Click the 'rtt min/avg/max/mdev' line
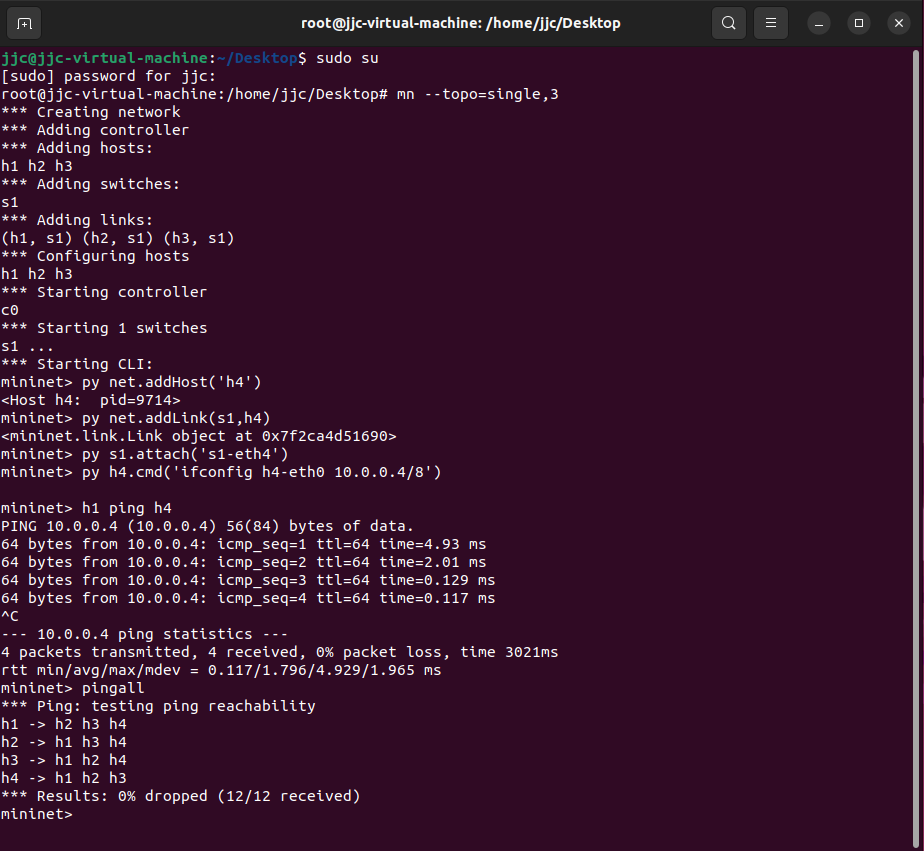Screen dimensions: 924x851 221,670
